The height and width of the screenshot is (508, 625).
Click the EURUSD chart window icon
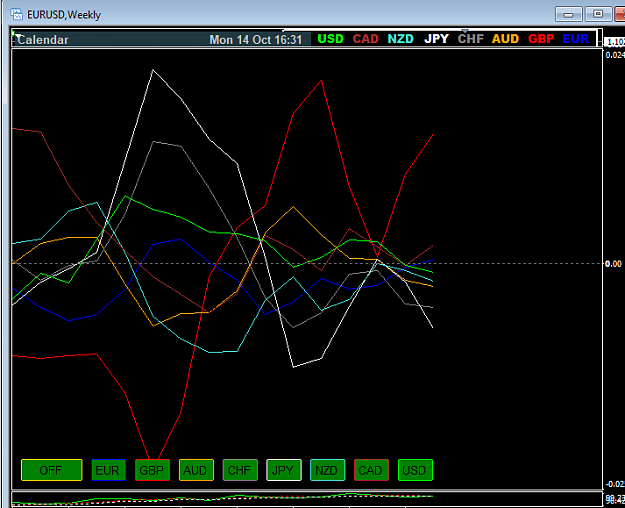click(x=17, y=14)
